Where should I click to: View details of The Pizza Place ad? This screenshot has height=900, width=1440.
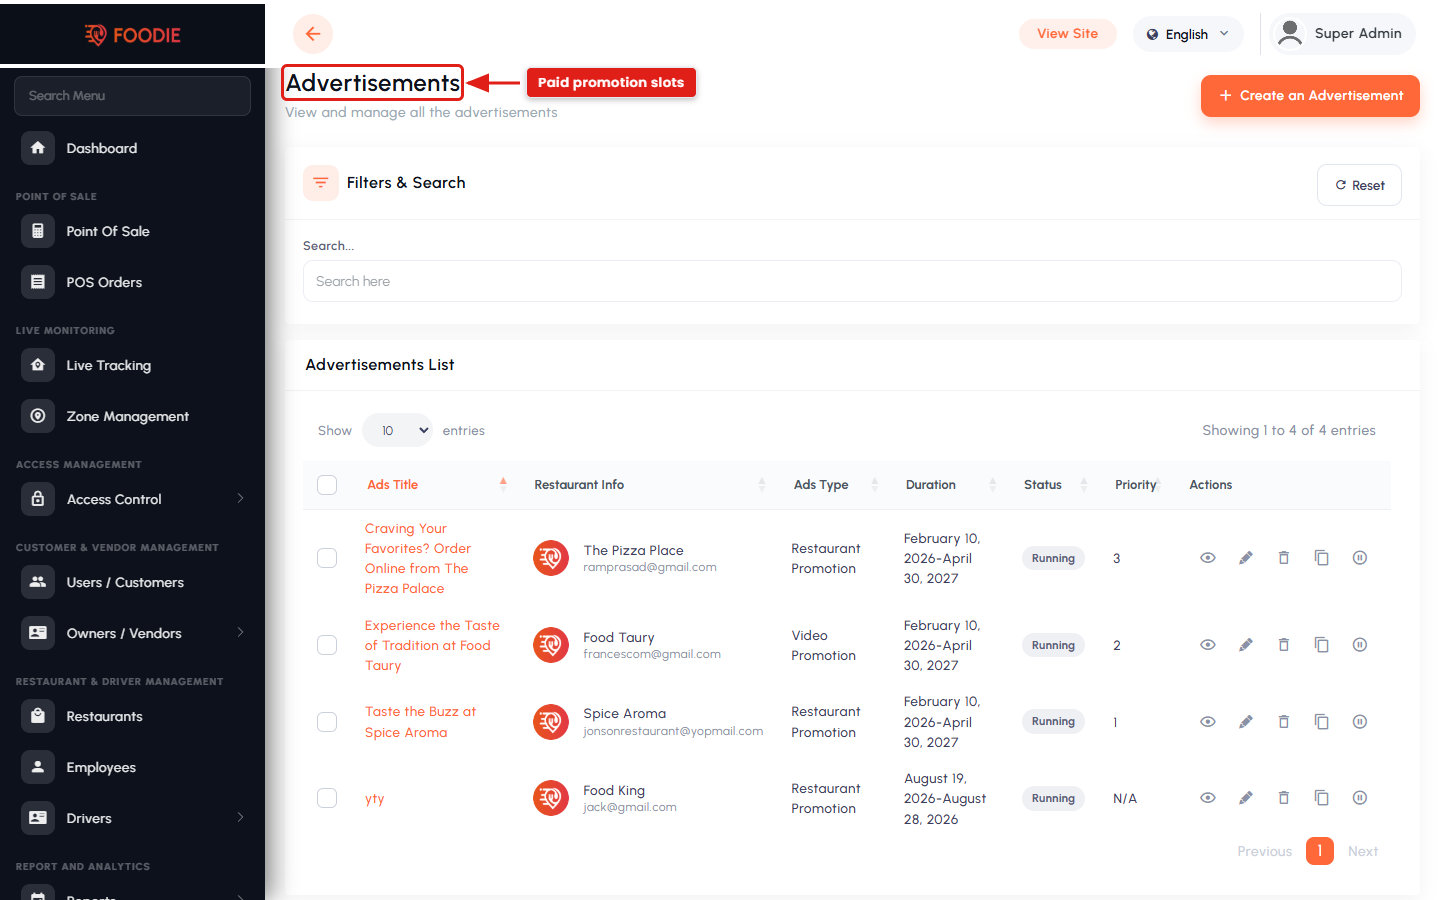1208,558
